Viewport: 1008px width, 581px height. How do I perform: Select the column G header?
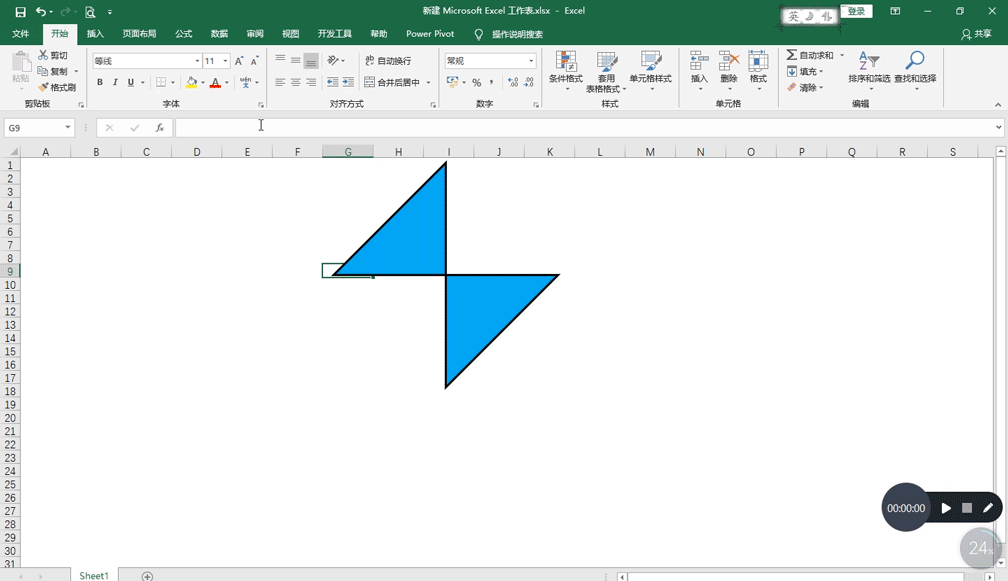348,152
